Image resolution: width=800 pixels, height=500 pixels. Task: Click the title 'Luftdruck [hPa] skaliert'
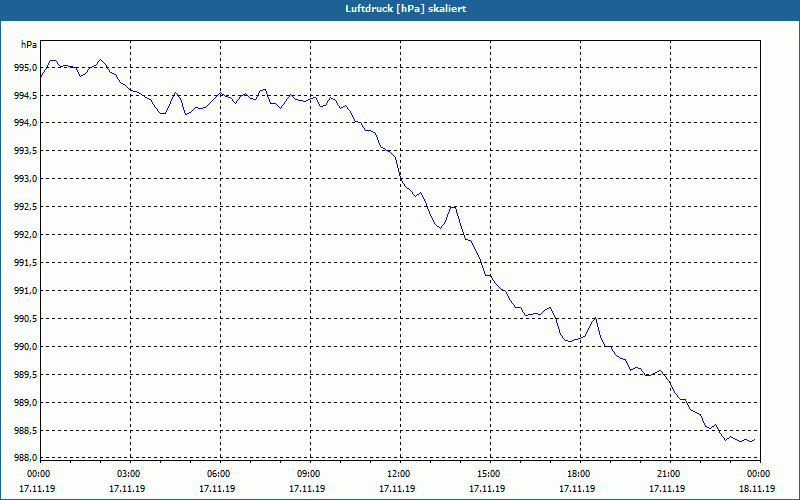point(406,9)
